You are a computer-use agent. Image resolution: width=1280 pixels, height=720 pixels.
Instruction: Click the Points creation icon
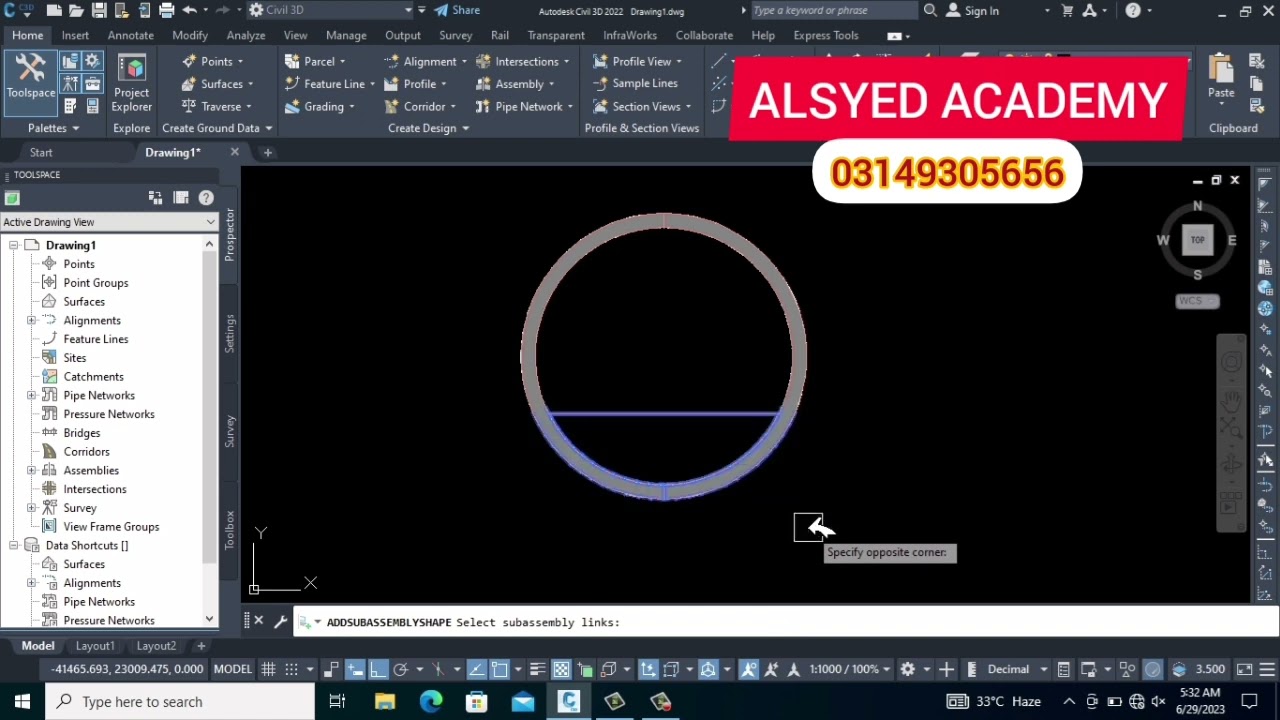(188, 61)
